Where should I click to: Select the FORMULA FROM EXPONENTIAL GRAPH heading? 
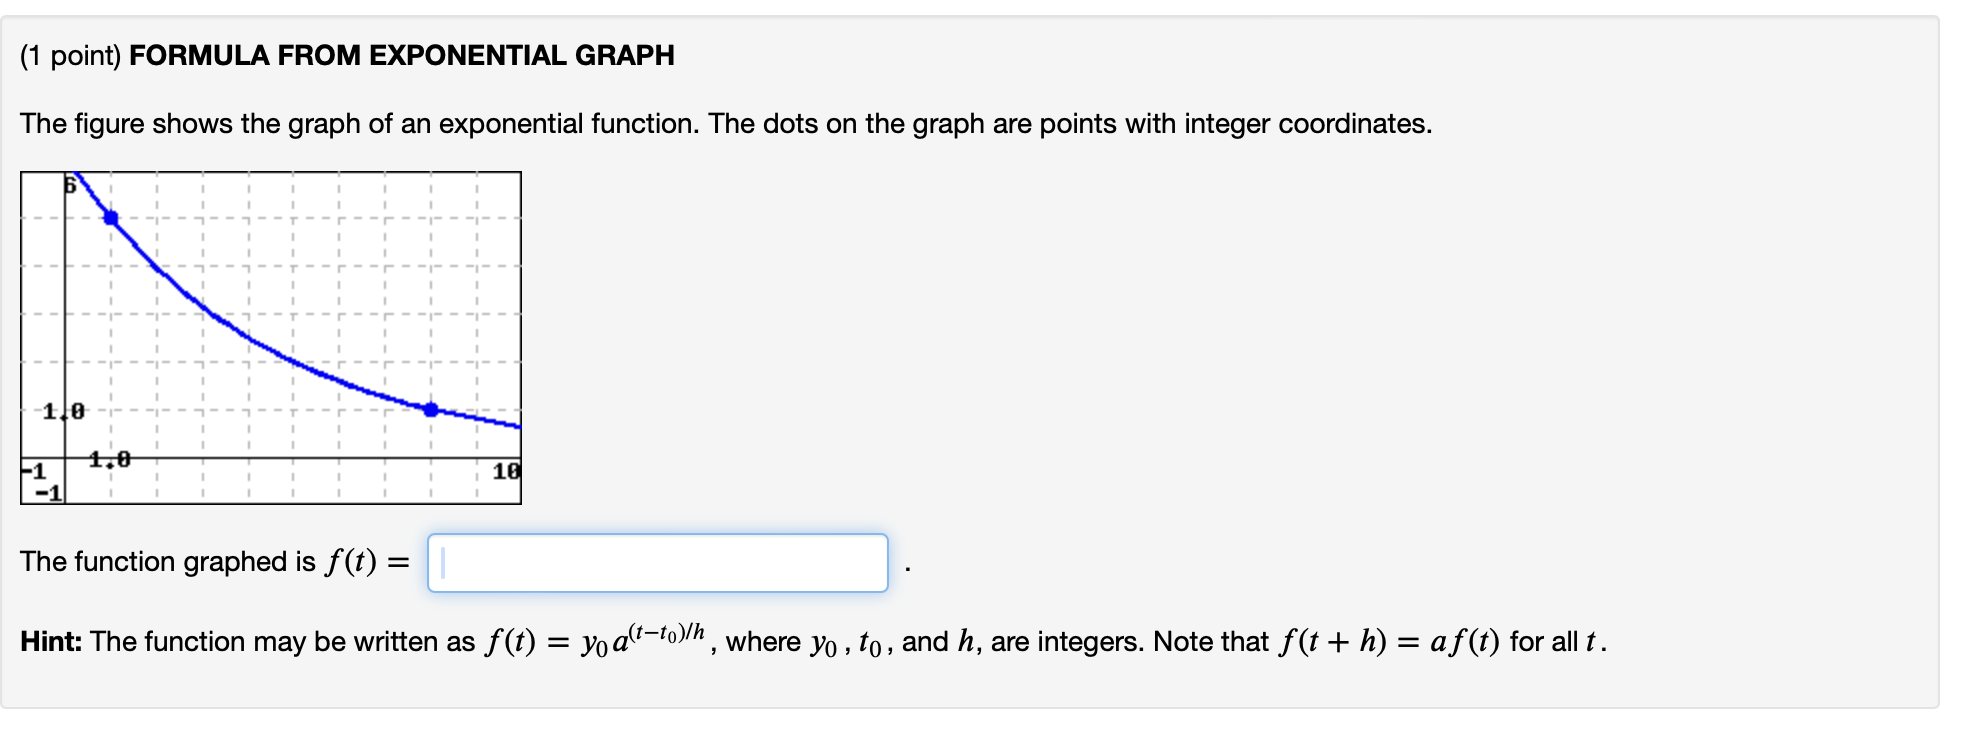point(404,56)
